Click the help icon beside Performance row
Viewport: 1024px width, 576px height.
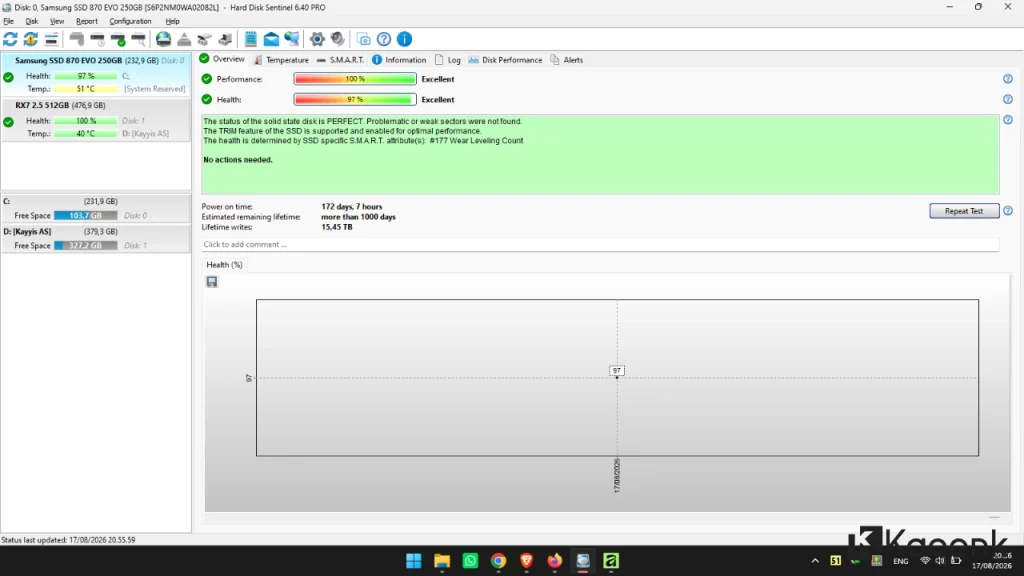pyautogui.click(x=1008, y=79)
